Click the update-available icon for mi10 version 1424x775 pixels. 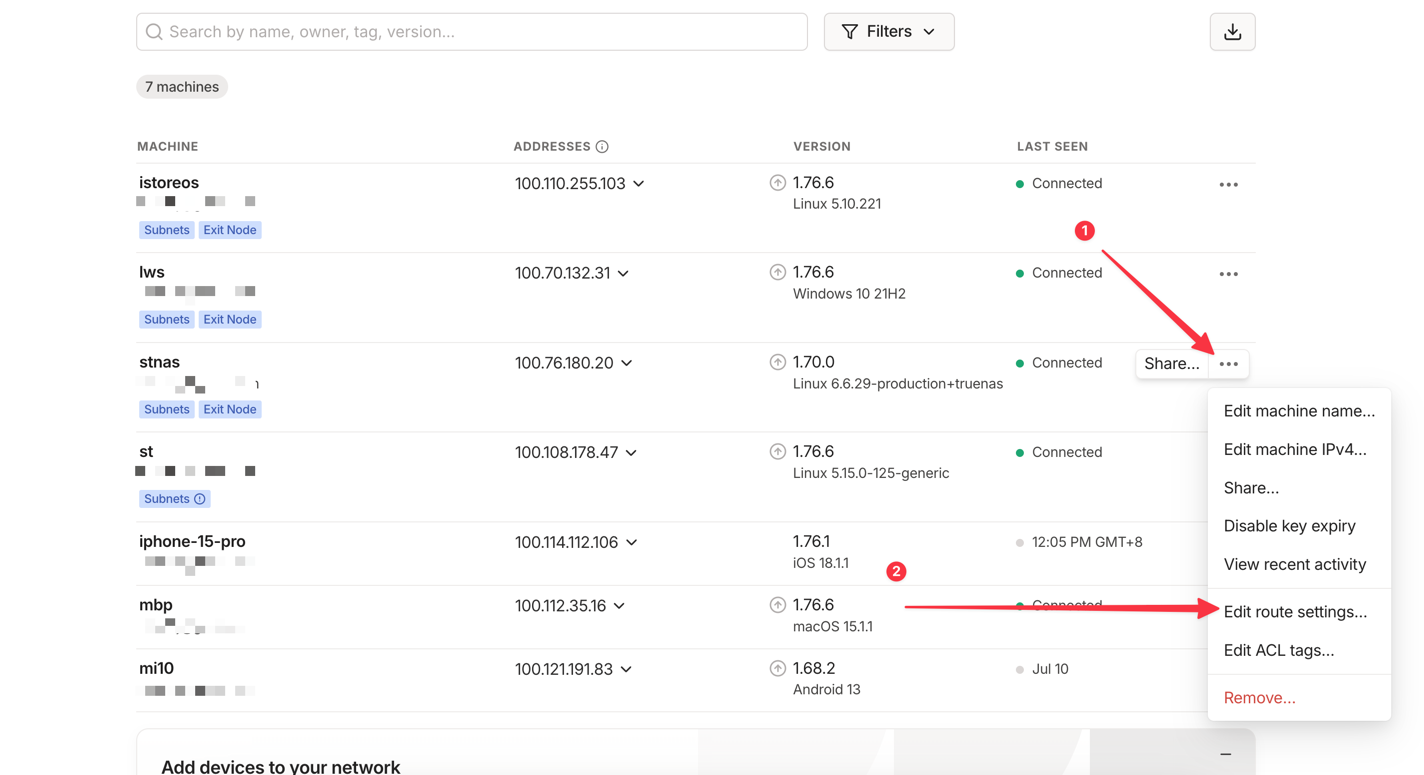tap(777, 668)
